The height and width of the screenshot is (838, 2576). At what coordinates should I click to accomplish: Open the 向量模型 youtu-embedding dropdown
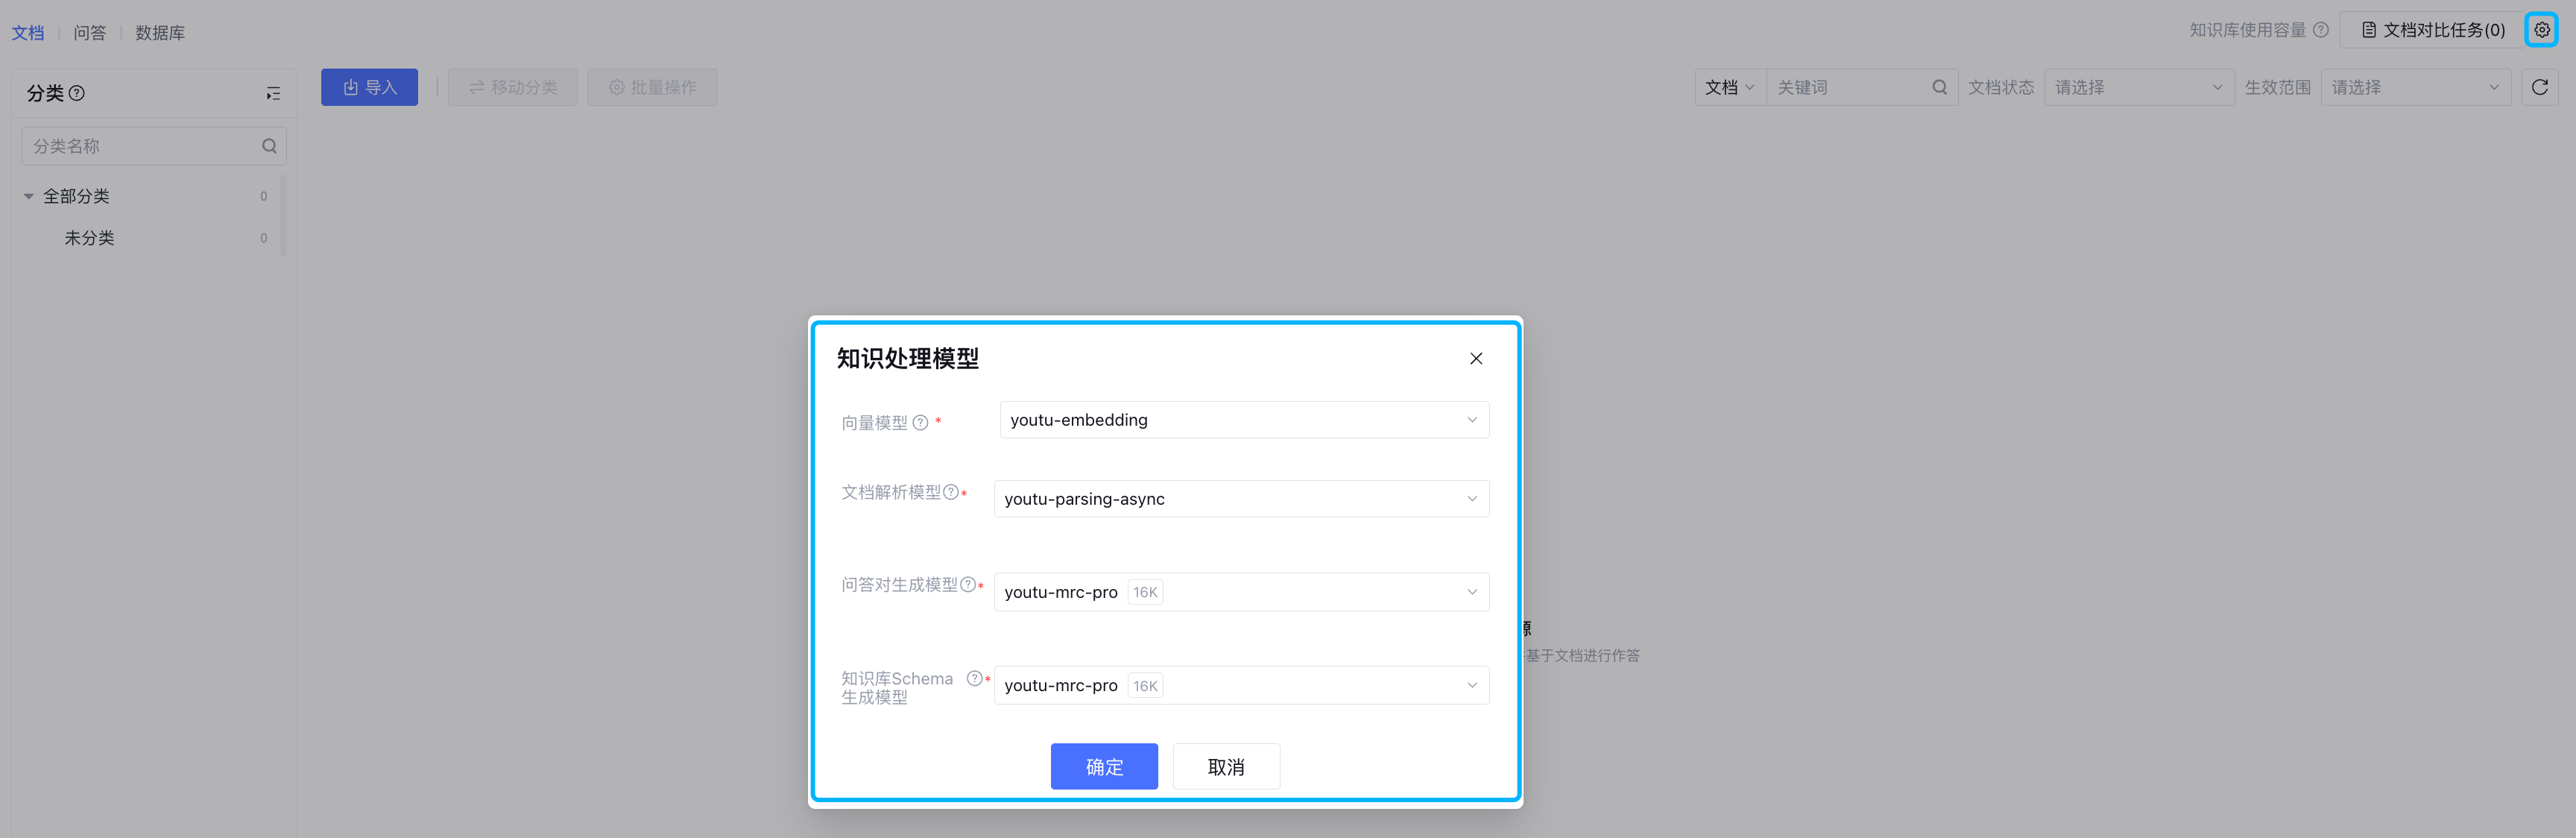pos(1243,420)
